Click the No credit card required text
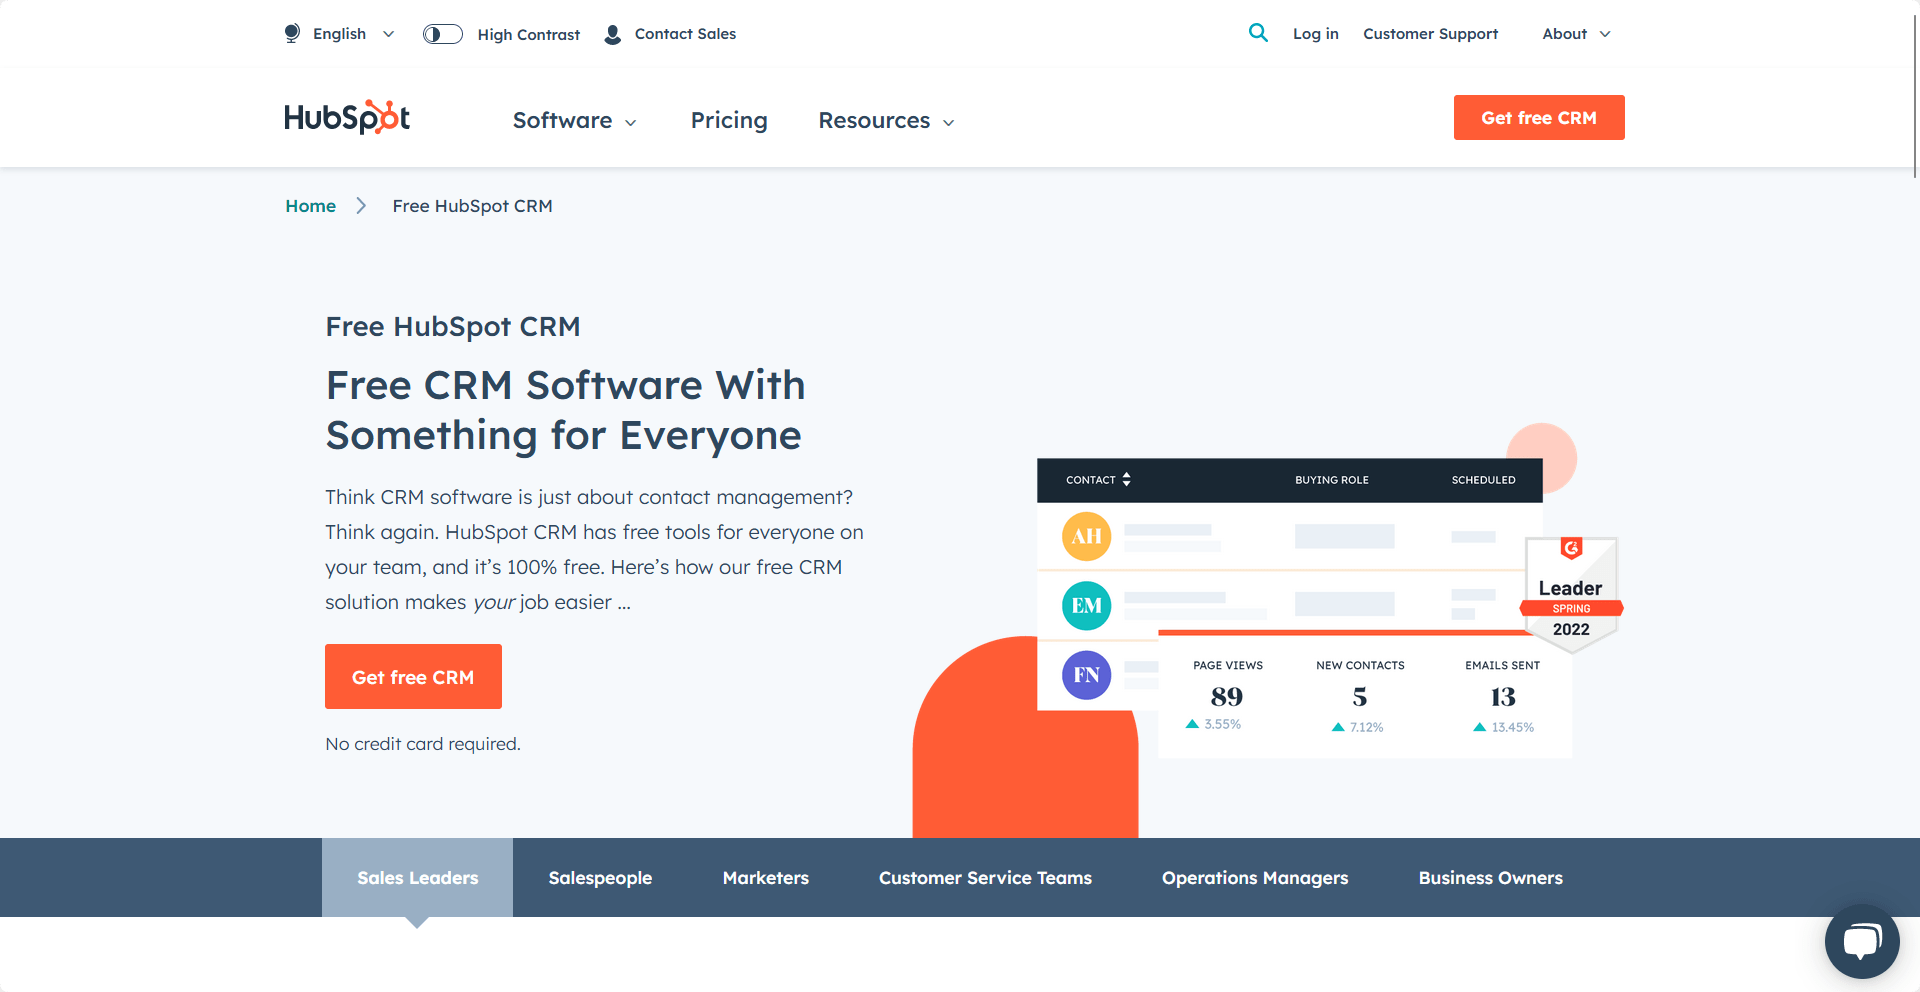The width and height of the screenshot is (1920, 992). tap(423, 743)
